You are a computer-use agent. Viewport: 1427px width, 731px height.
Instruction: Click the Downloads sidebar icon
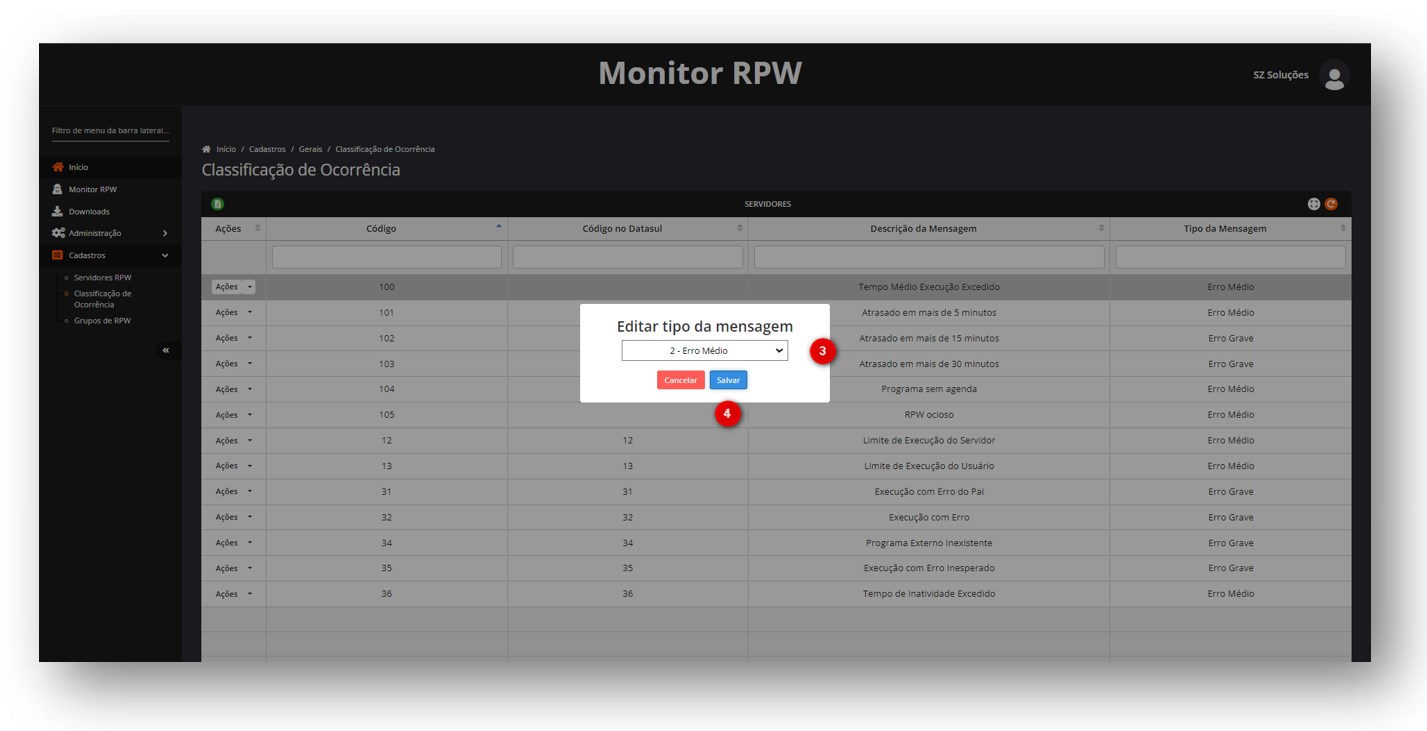(58, 212)
